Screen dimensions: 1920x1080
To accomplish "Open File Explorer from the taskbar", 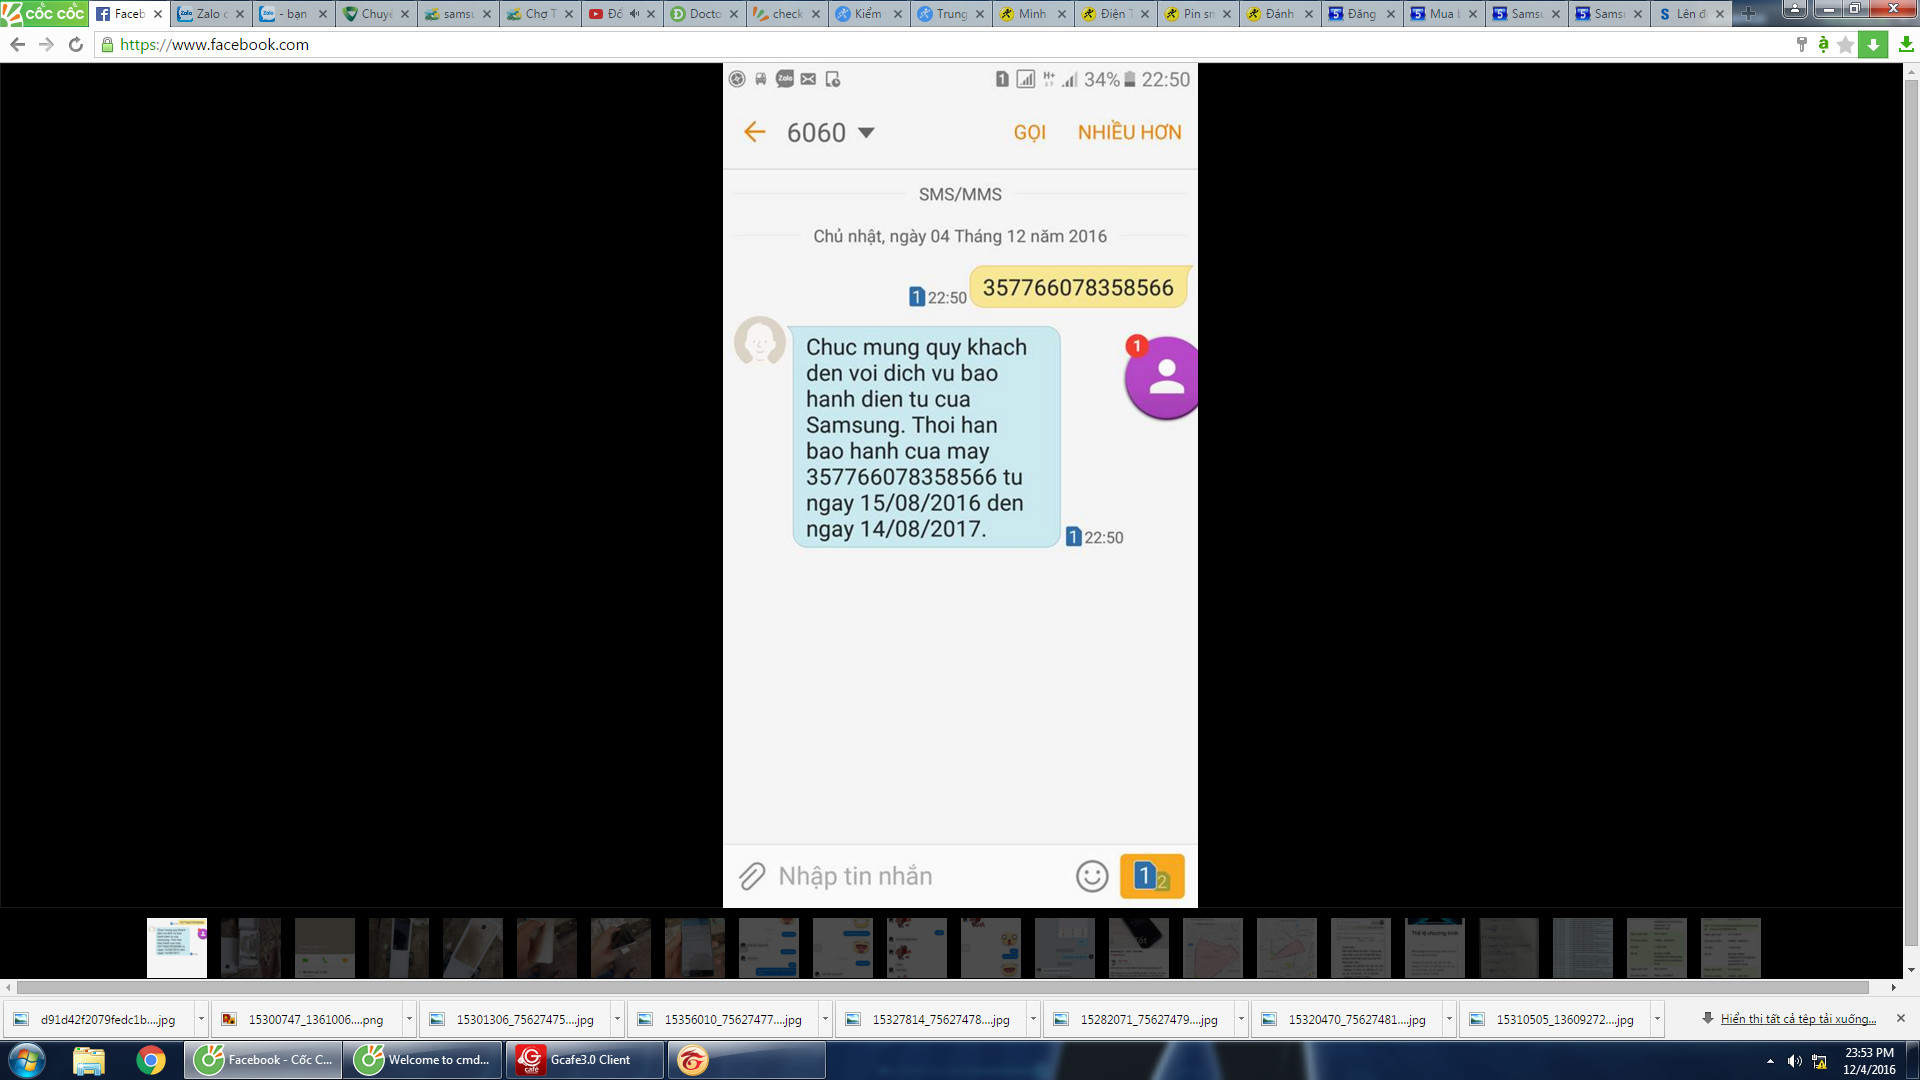I will [89, 1060].
